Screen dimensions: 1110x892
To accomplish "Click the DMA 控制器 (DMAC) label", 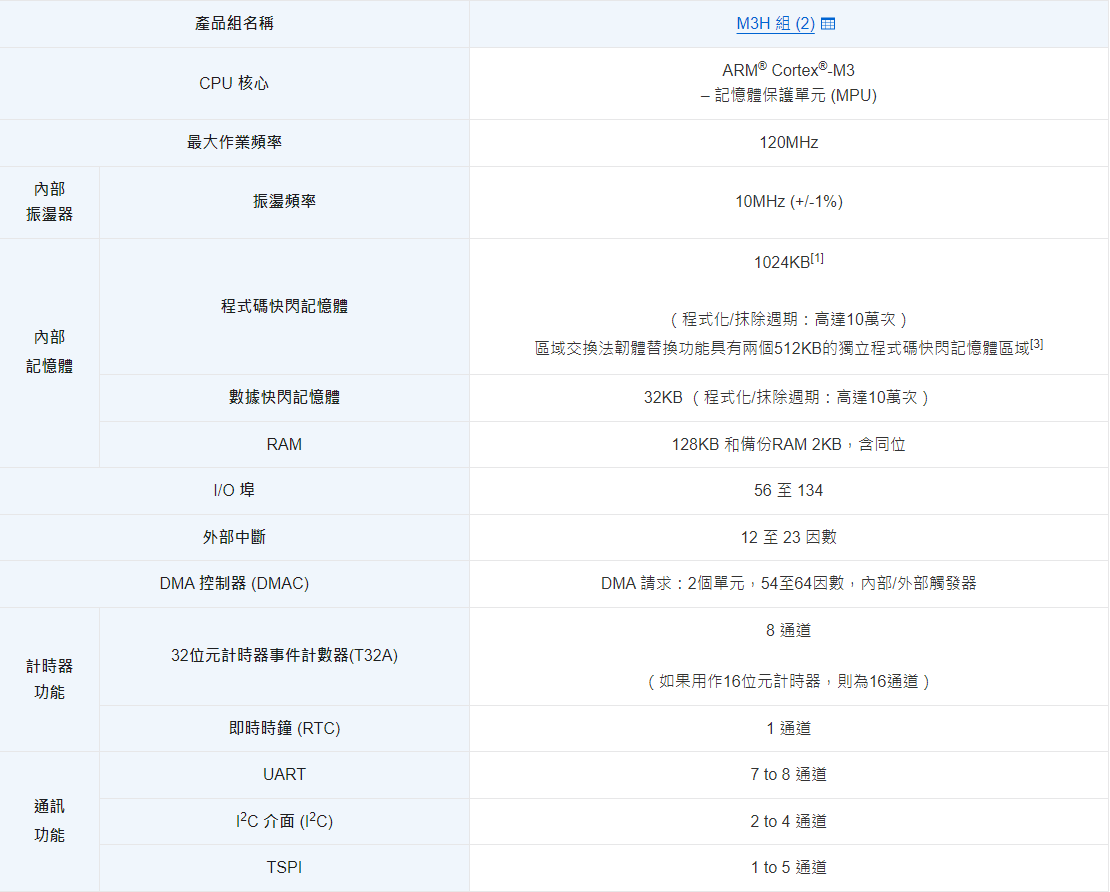I will point(234,584).
